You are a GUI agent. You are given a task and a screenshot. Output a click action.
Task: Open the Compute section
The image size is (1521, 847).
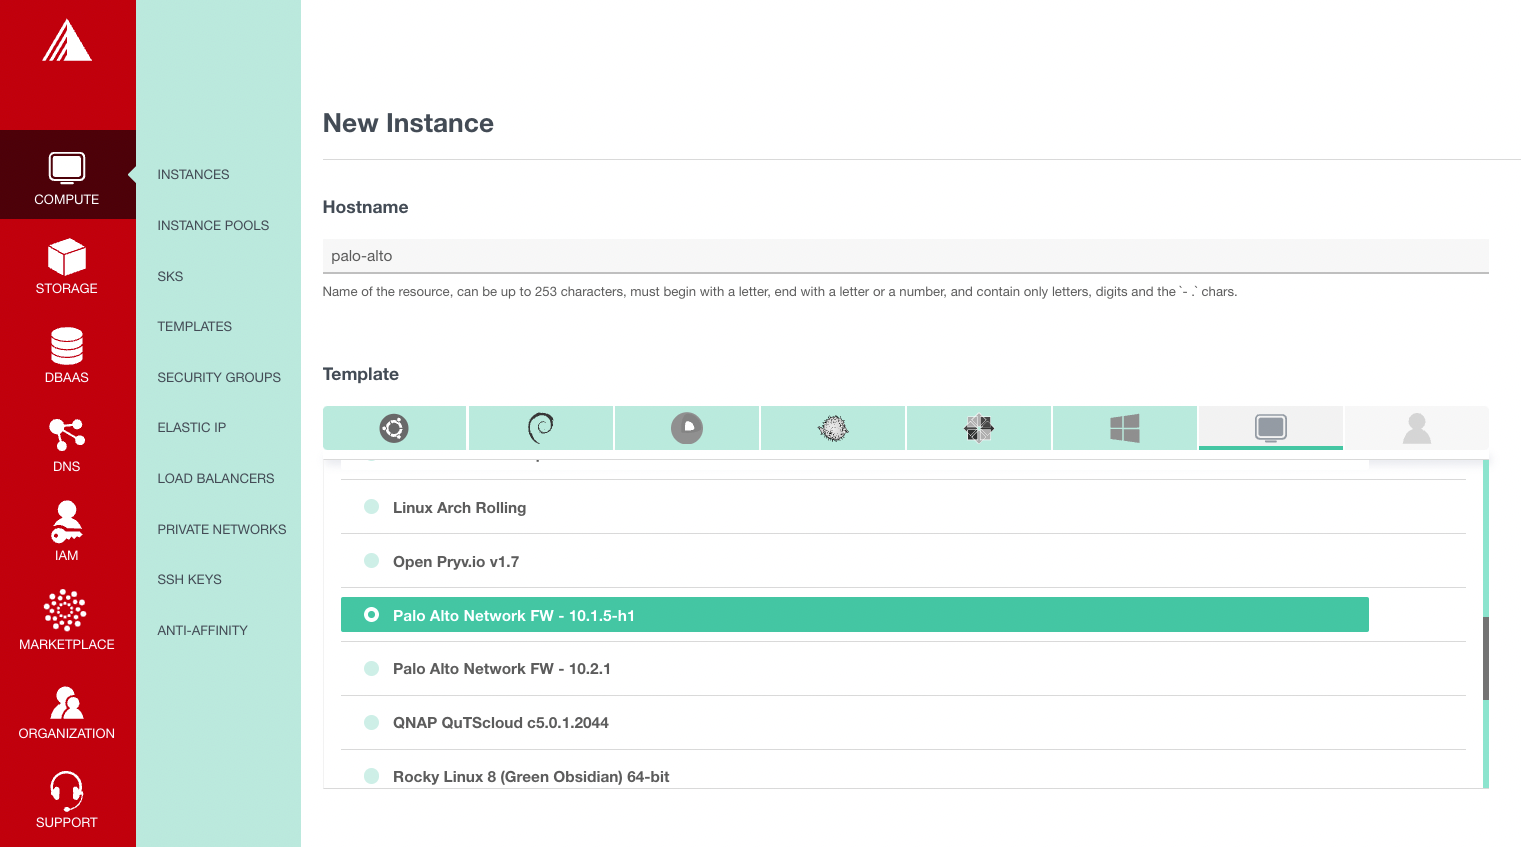coord(67,175)
